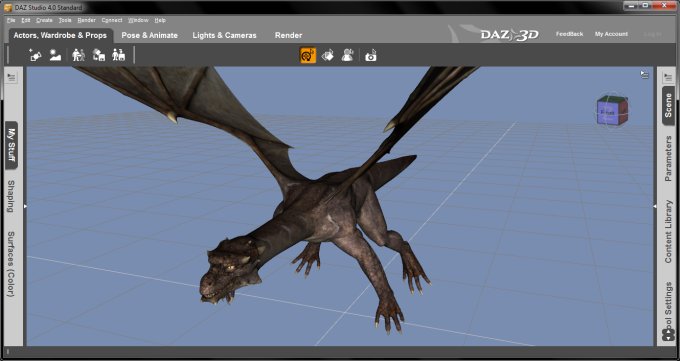Click the My Account link
The width and height of the screenshot is (680, 361).
611,34
